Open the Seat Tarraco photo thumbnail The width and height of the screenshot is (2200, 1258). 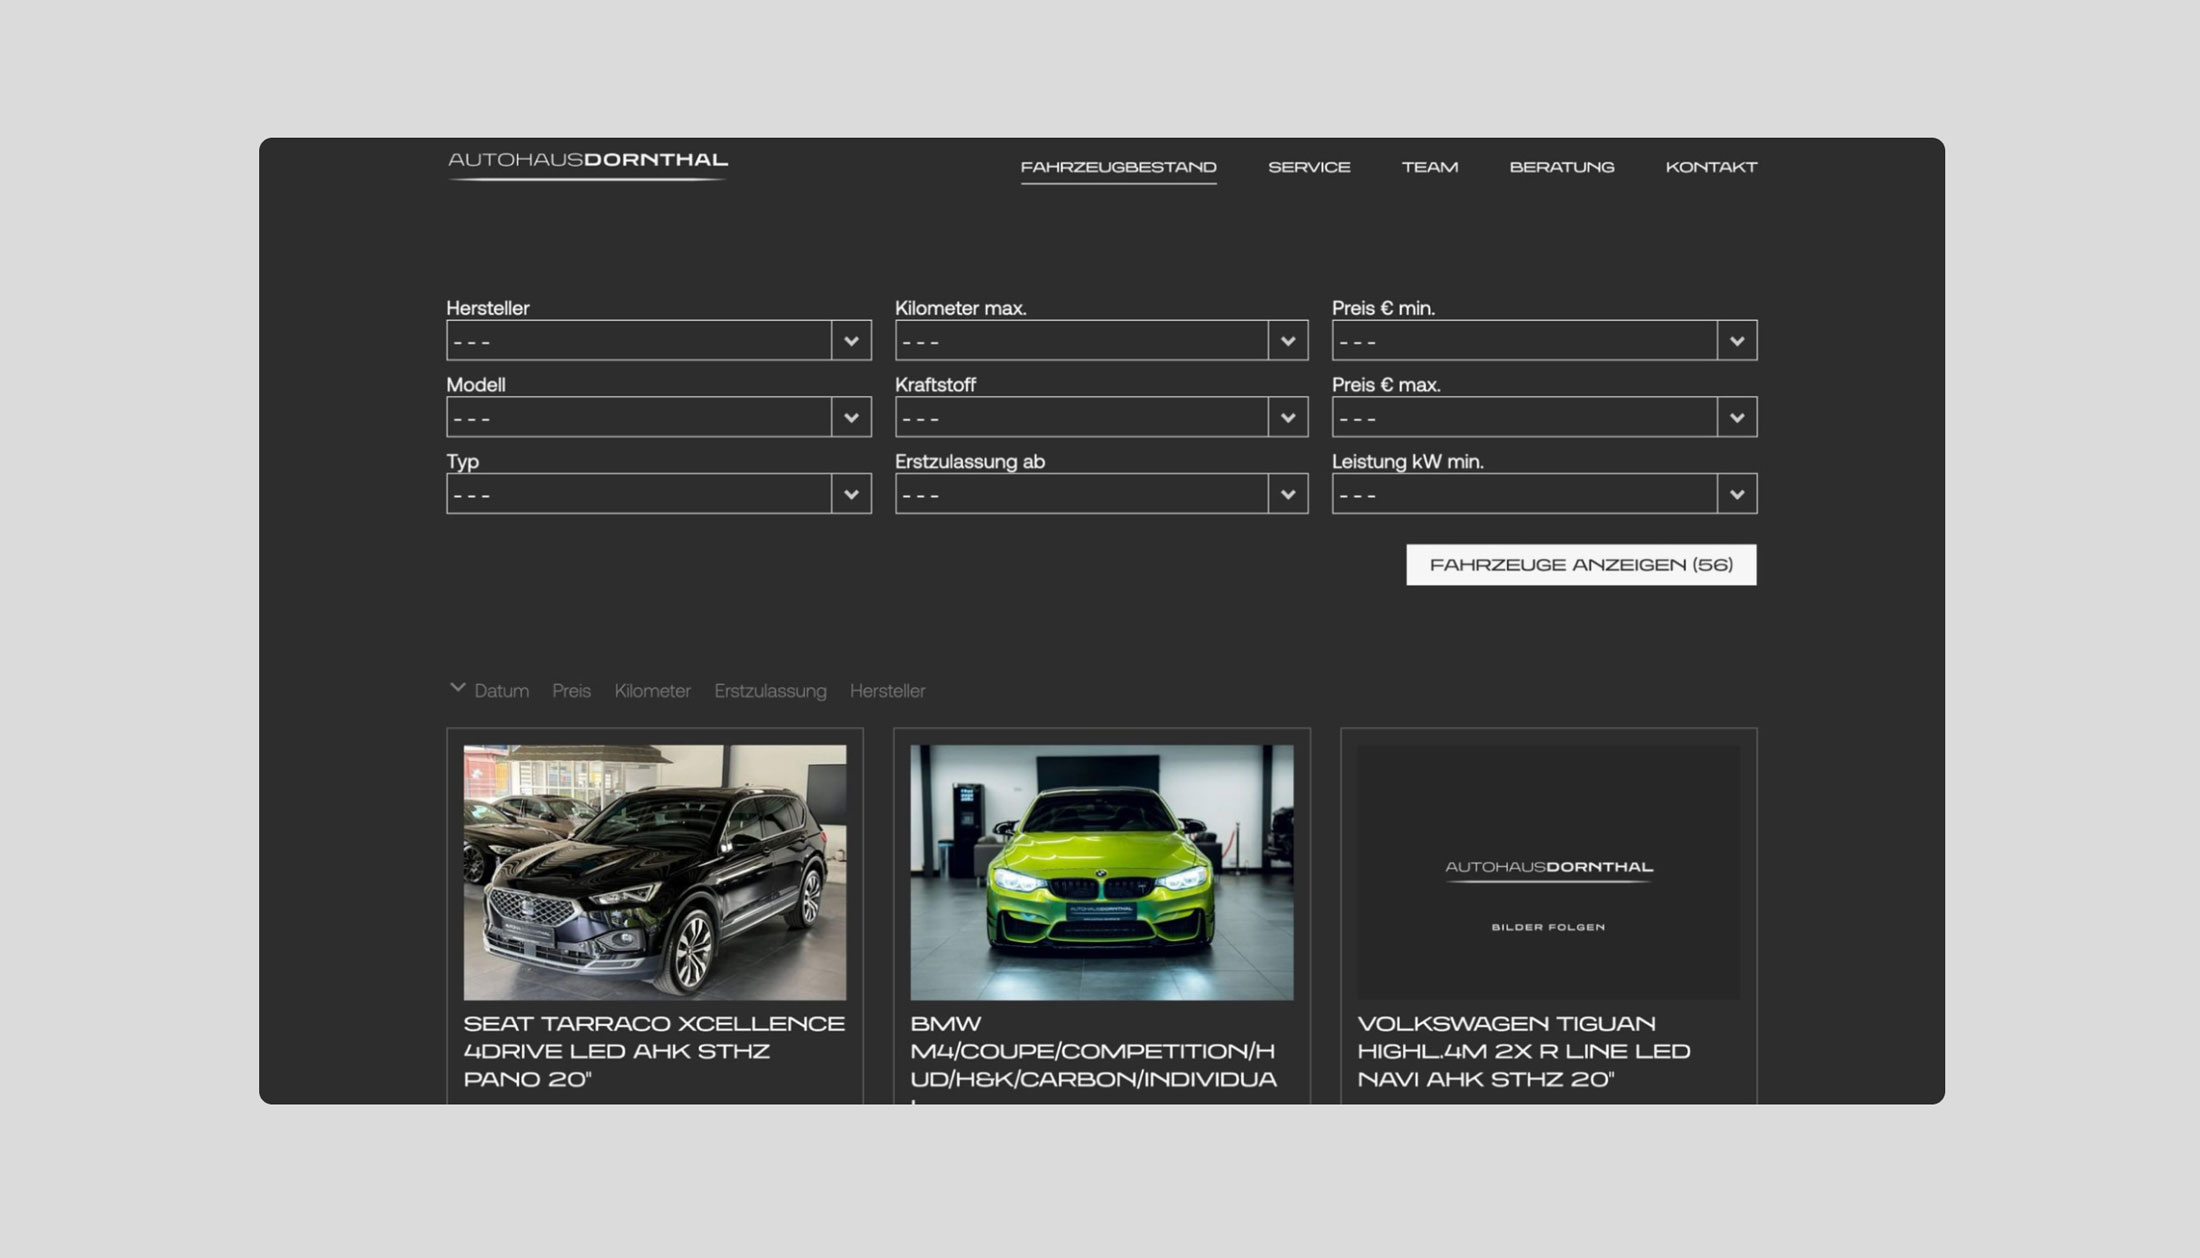pos(655,872)
